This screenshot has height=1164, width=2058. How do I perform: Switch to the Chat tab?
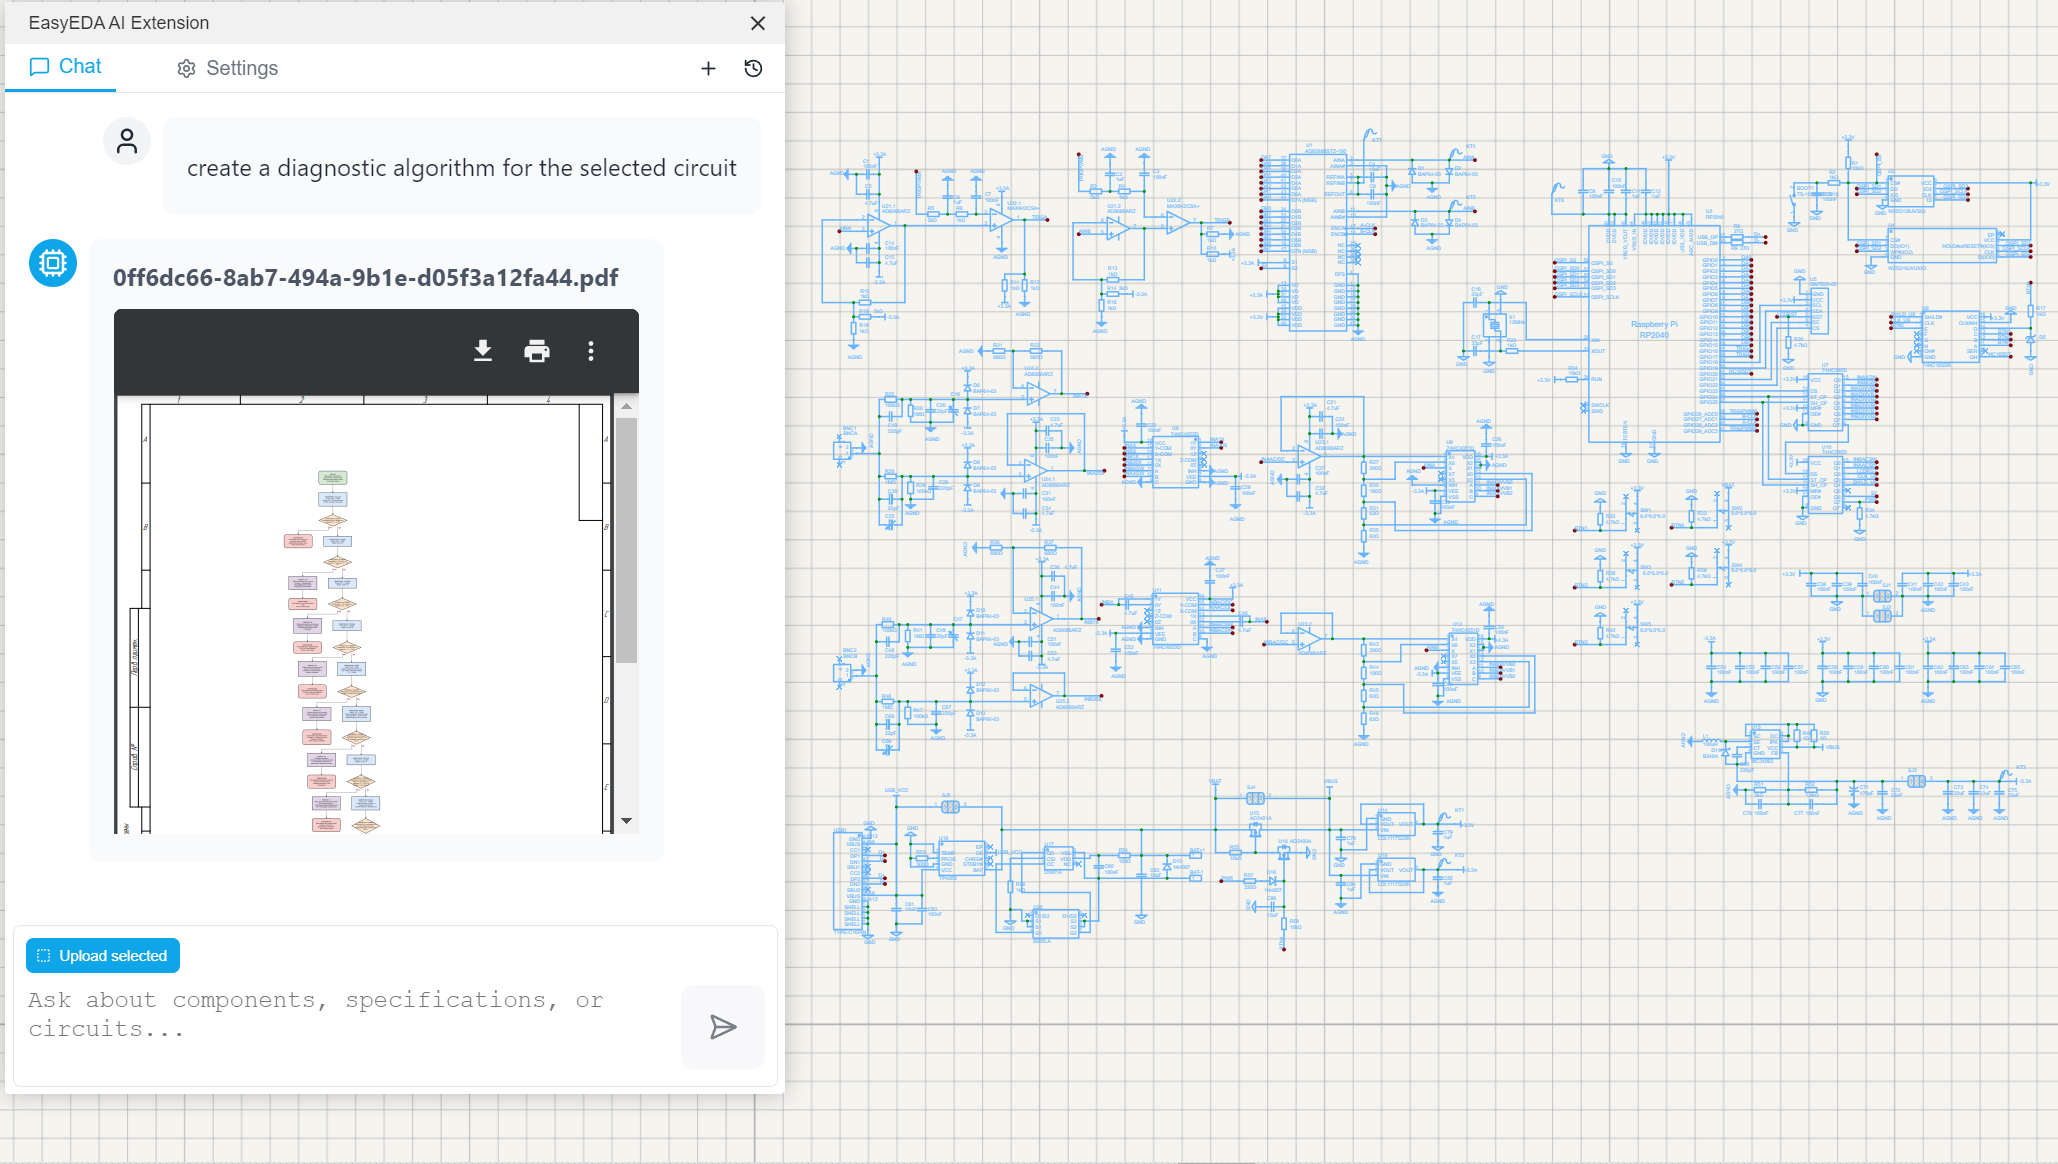coord(66,67)
